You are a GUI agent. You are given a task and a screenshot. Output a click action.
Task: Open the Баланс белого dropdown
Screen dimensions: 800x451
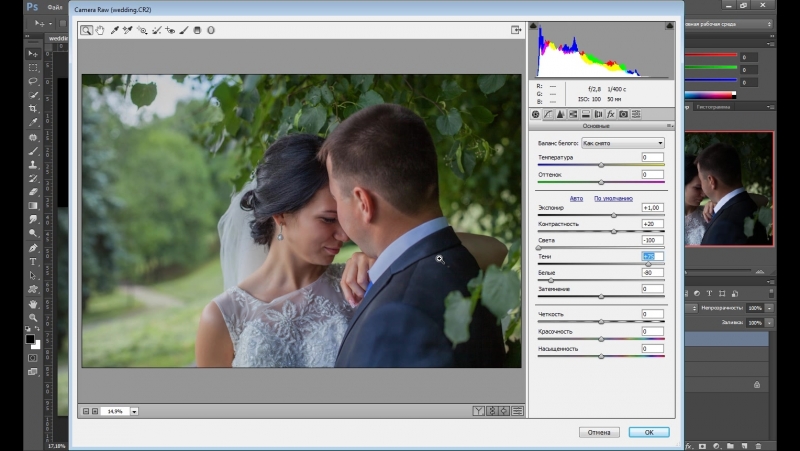point(623,143)
